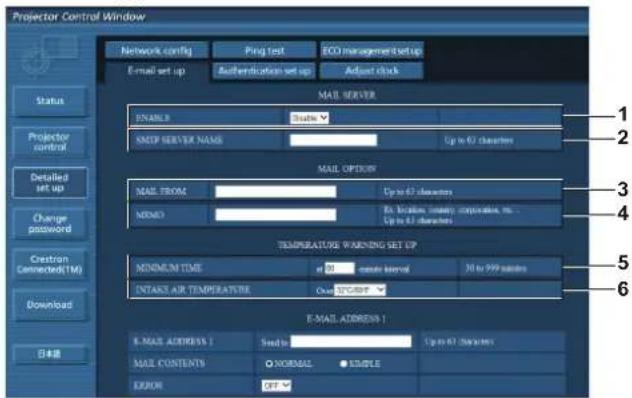Viewport: 632px width, 398px height.
Task: Click the MAIL SERVER heading
Action: point(347,95)
